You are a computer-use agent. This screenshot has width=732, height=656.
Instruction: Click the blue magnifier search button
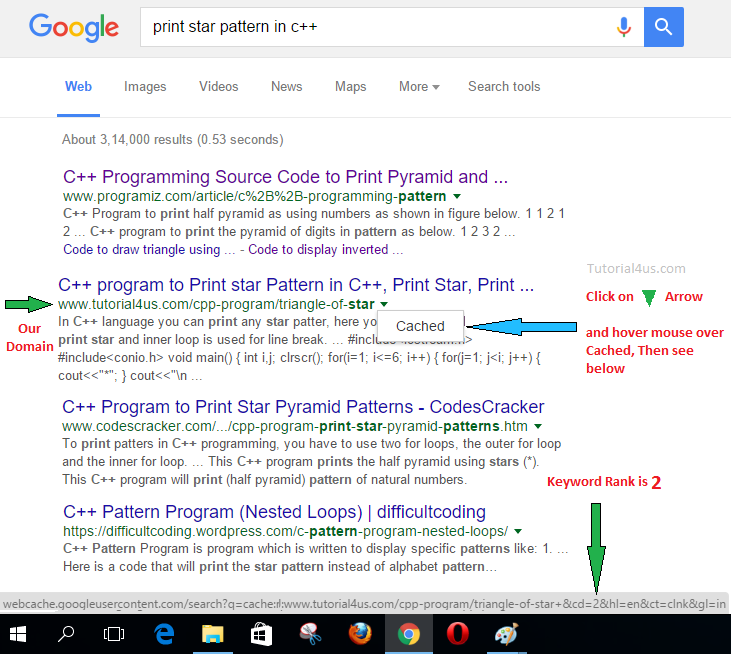click(x=664, y=27)
